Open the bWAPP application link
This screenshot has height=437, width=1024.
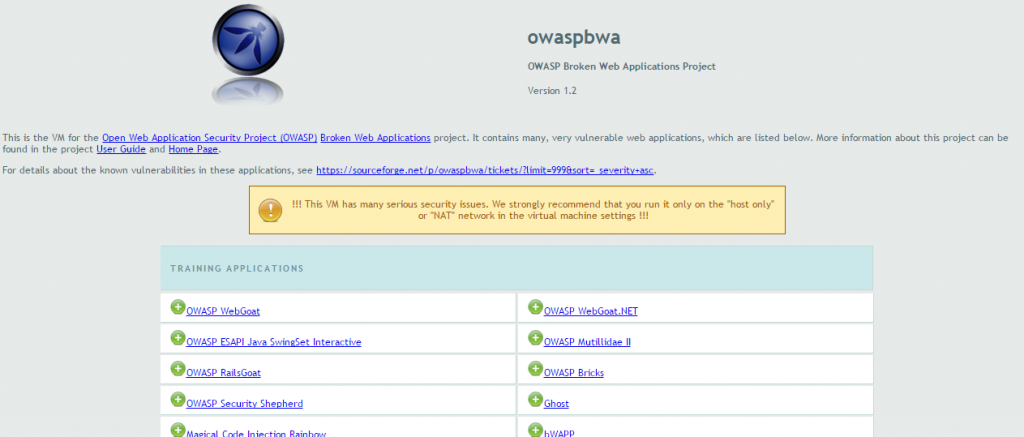(x=559, y=433)
